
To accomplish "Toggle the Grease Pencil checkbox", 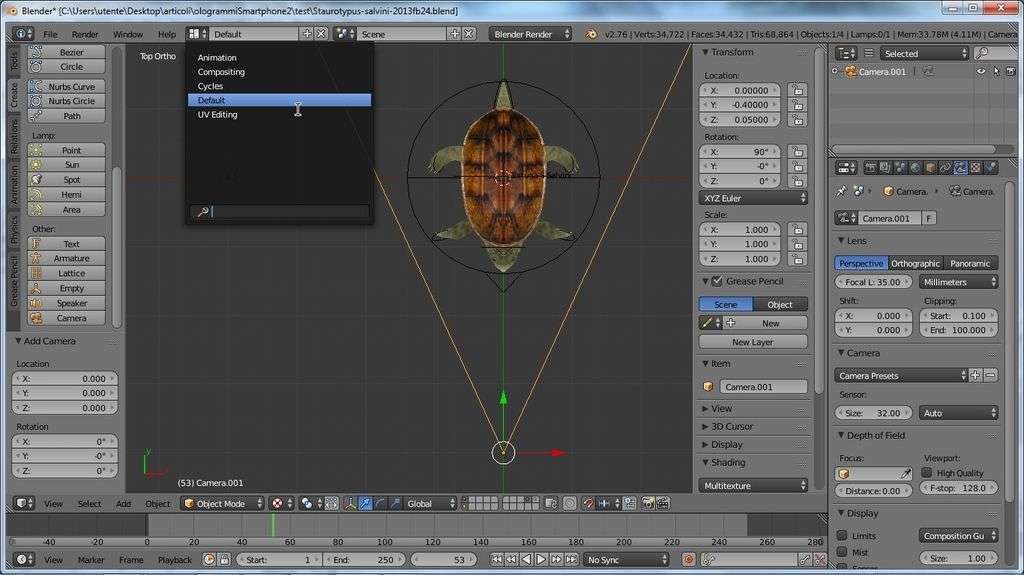I will pos(716,282).
